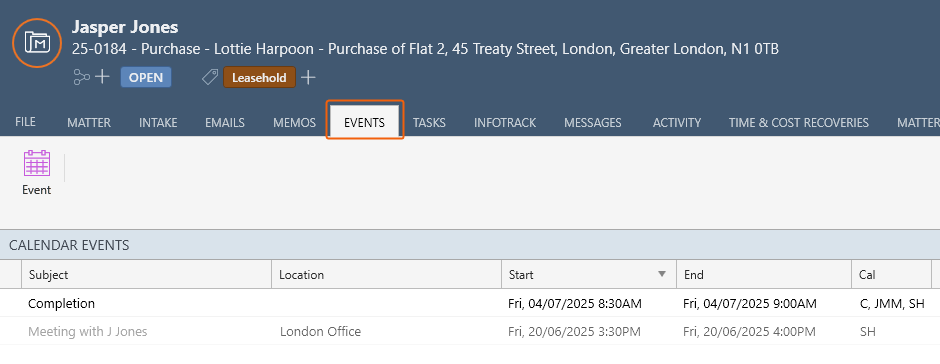
Task: Click the matter folder icon in orange circle
Action: click(x=37, y=43)
